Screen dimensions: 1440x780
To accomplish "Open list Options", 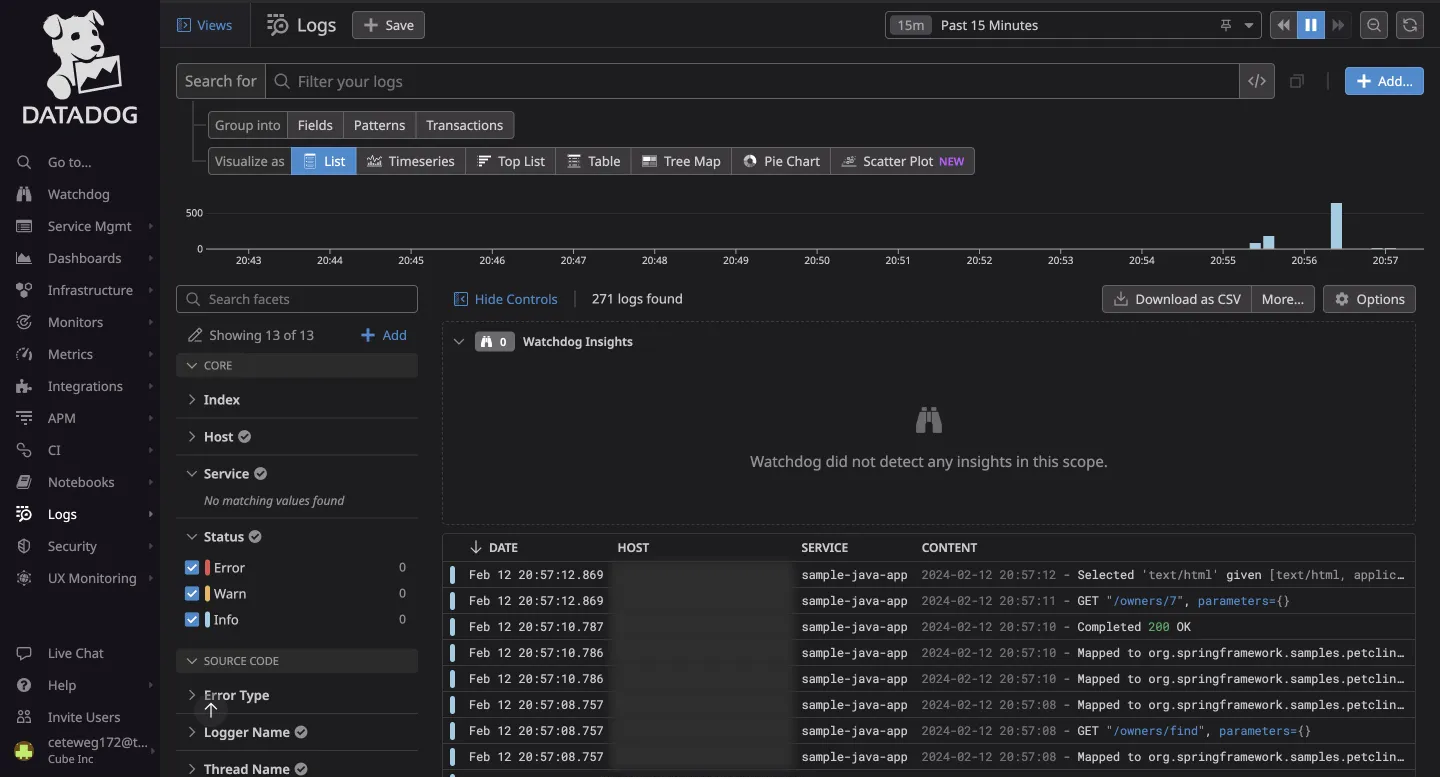I will point(1369,299).
